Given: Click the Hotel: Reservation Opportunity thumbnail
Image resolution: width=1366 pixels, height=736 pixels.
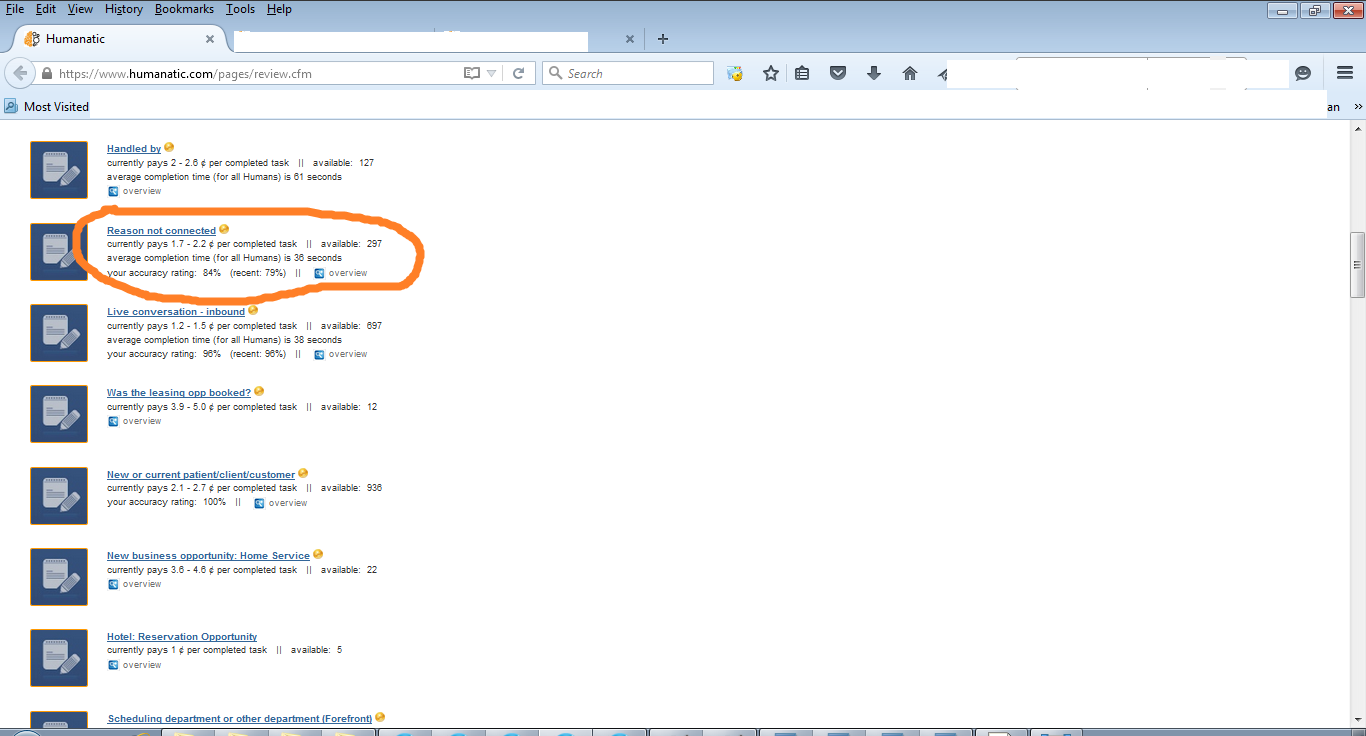Looking at the screenshot, I should pos(59,658).
